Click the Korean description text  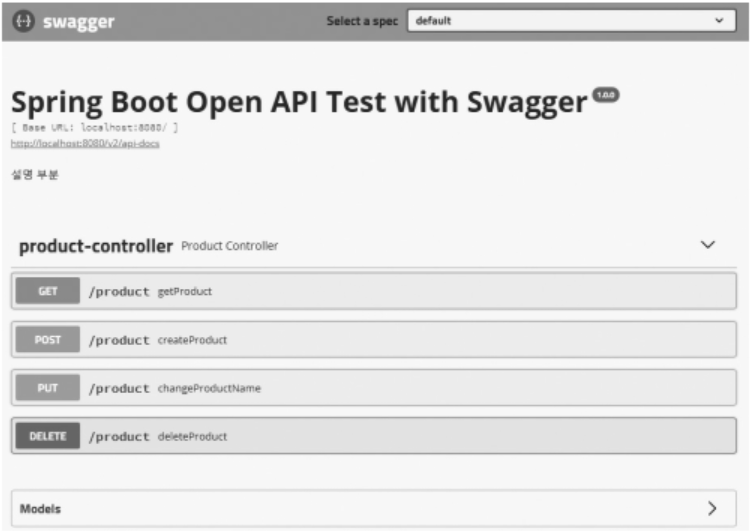[35, 174]
